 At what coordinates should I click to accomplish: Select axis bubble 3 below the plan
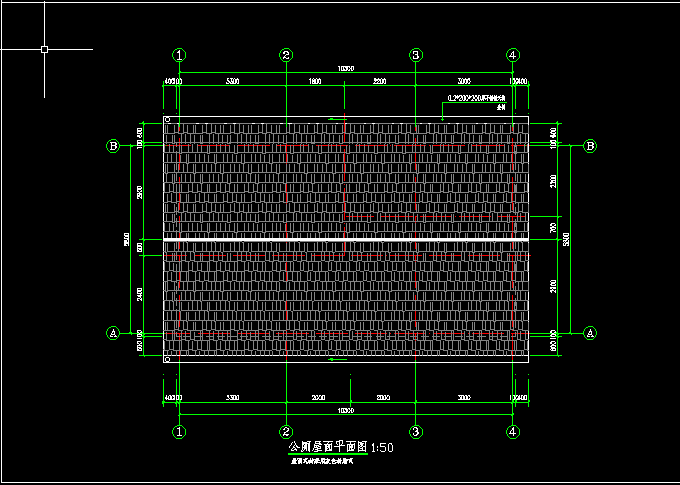[x=415, y=432]
